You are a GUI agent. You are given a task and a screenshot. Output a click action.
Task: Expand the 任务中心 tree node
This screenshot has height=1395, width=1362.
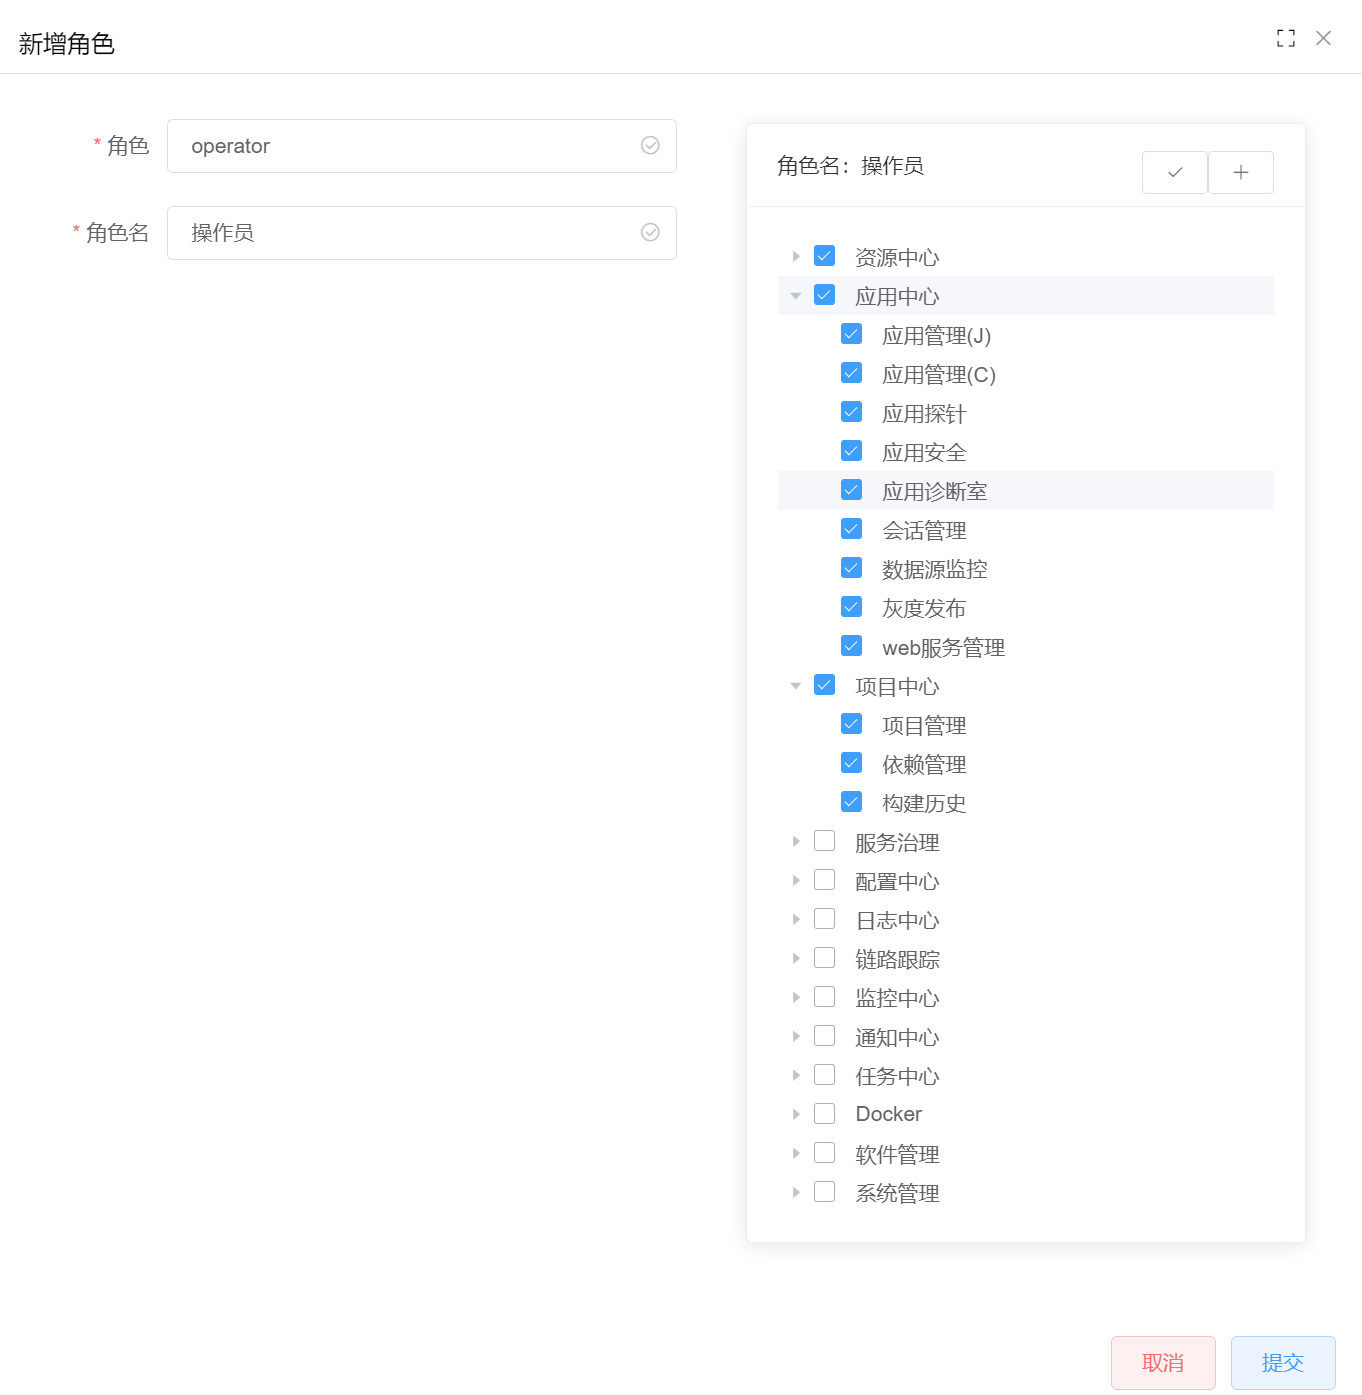pos(796,1076)
